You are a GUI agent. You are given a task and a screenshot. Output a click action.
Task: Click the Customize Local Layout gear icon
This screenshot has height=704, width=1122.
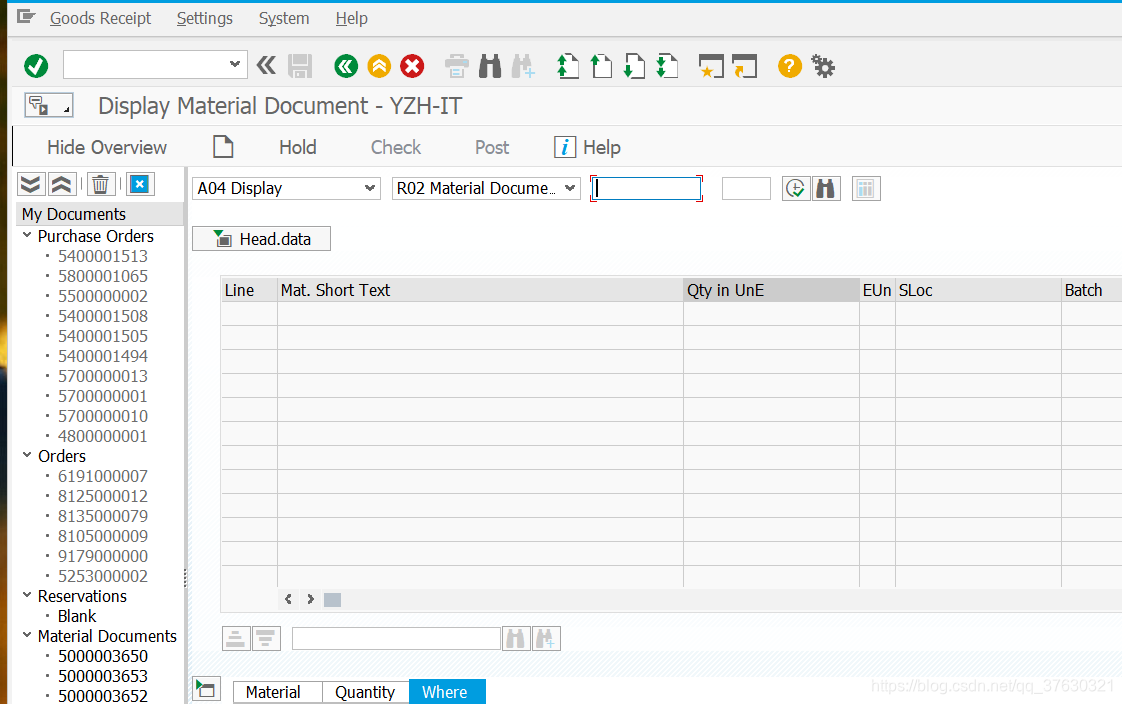tap(823, 66)
